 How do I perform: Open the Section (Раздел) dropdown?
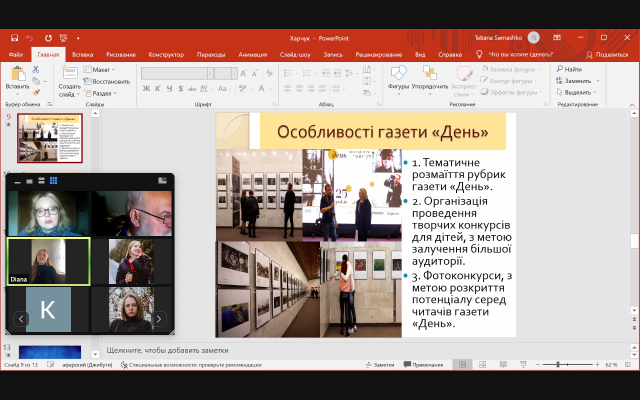102,92
